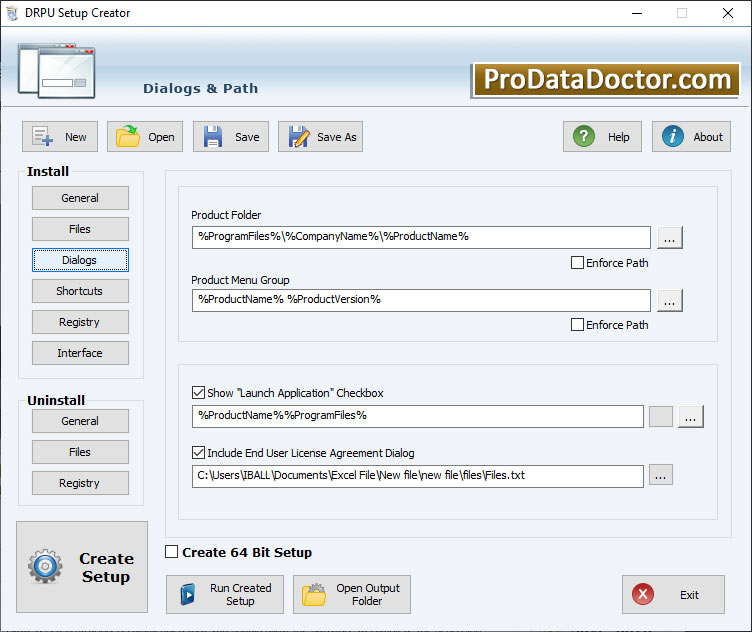Uncheck Include End User License Agreement Dialog

[198, 453]
